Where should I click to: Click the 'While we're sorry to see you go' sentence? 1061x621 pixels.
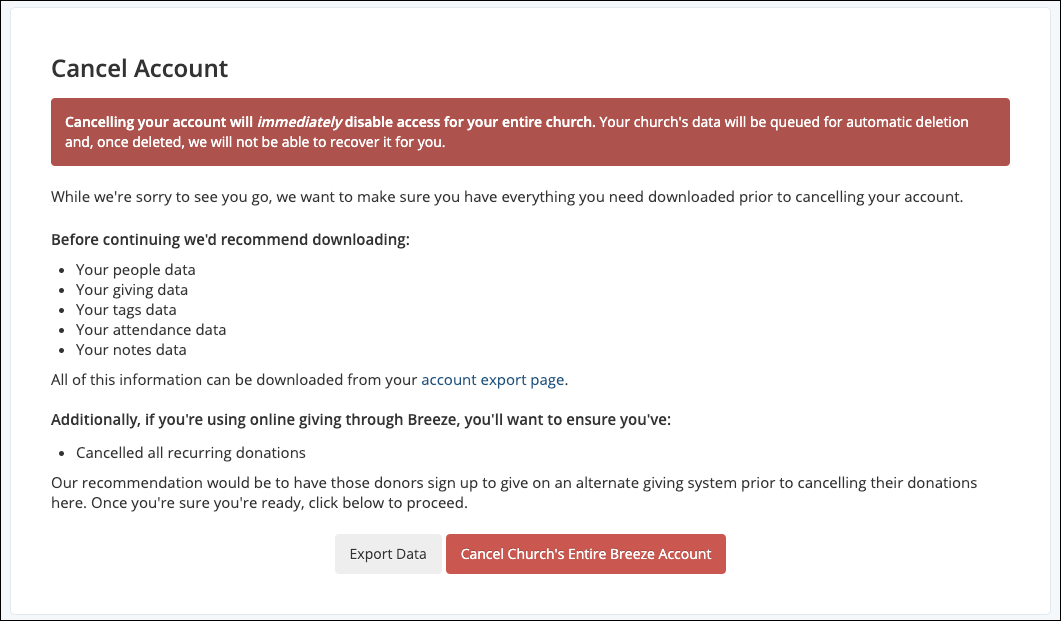coord(507,197)
